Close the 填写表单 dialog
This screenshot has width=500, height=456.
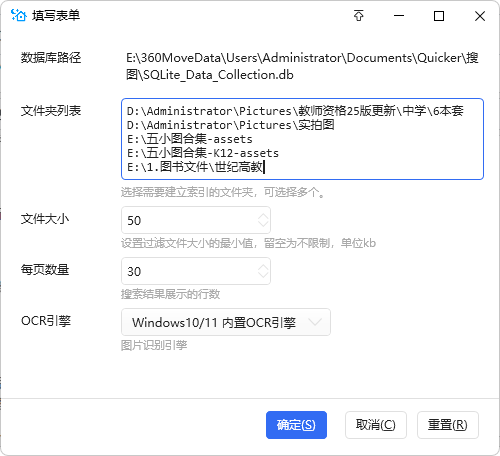pos(480,16)
